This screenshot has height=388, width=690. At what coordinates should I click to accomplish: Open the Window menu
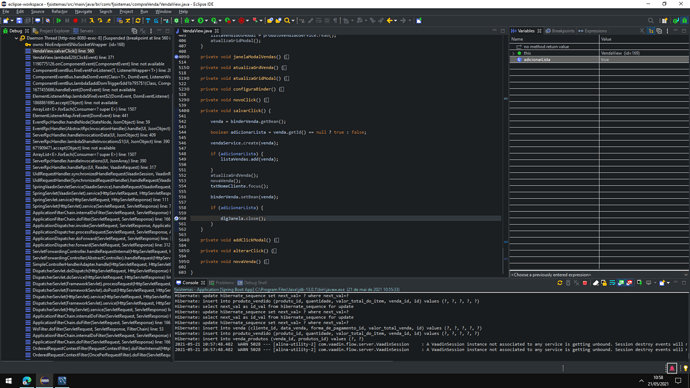click(163, 11)
